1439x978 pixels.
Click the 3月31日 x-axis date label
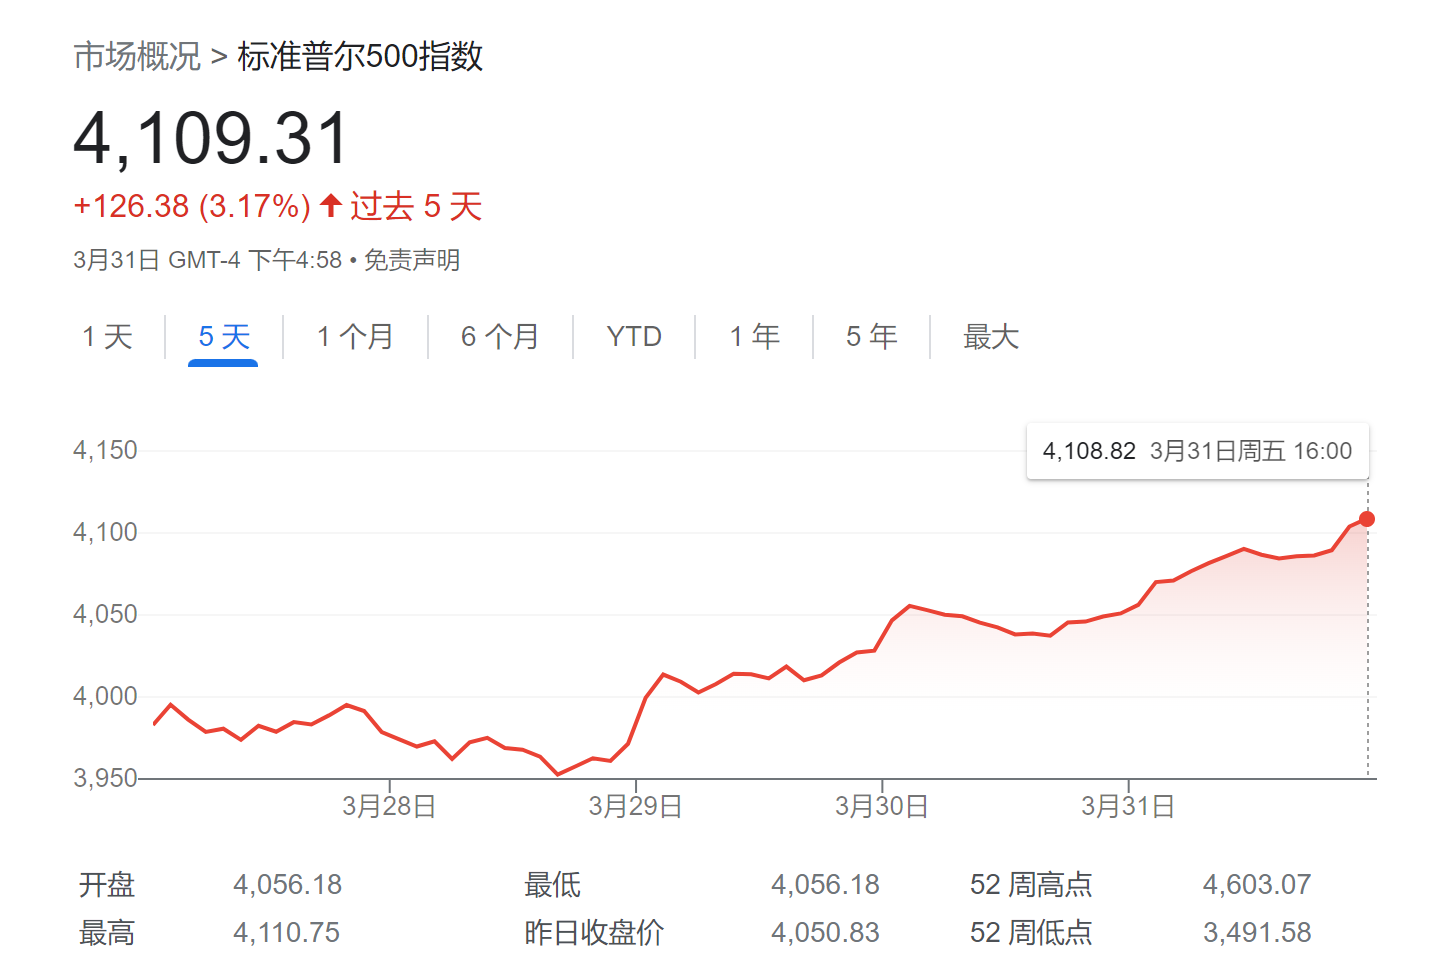1128,806
